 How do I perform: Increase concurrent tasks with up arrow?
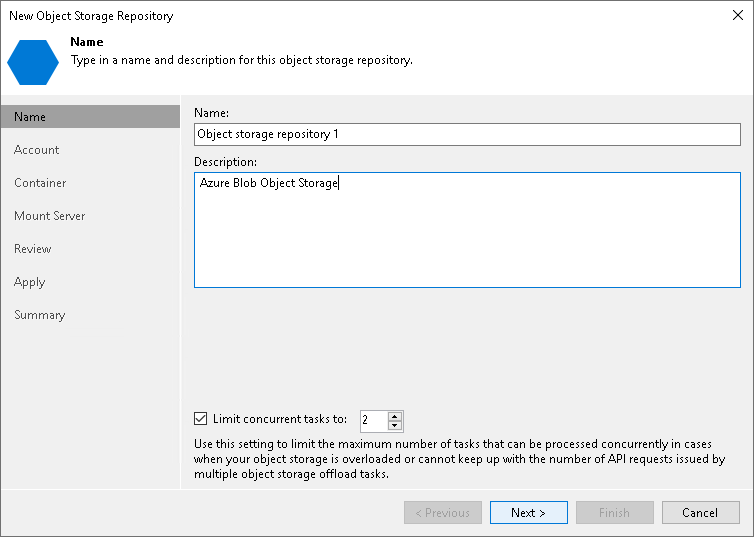pos(395,416)
